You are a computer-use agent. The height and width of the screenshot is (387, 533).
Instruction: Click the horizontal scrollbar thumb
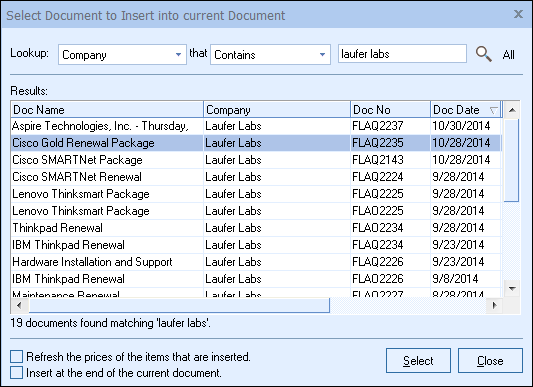(x=179, y=305)
